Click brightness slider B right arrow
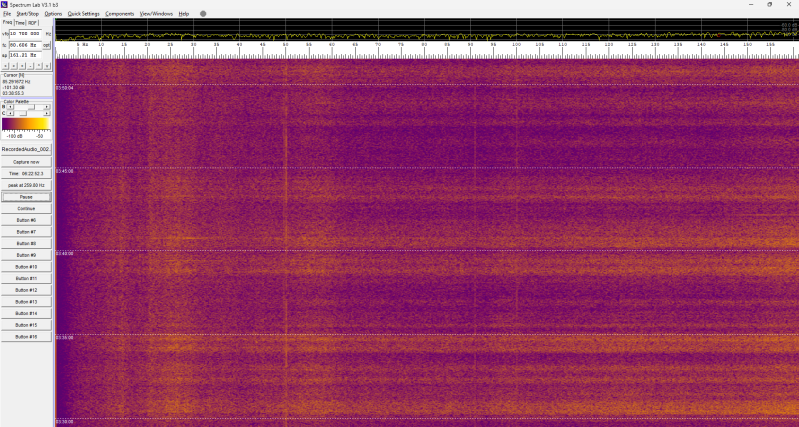799x427 pixels. click(46, 107)
